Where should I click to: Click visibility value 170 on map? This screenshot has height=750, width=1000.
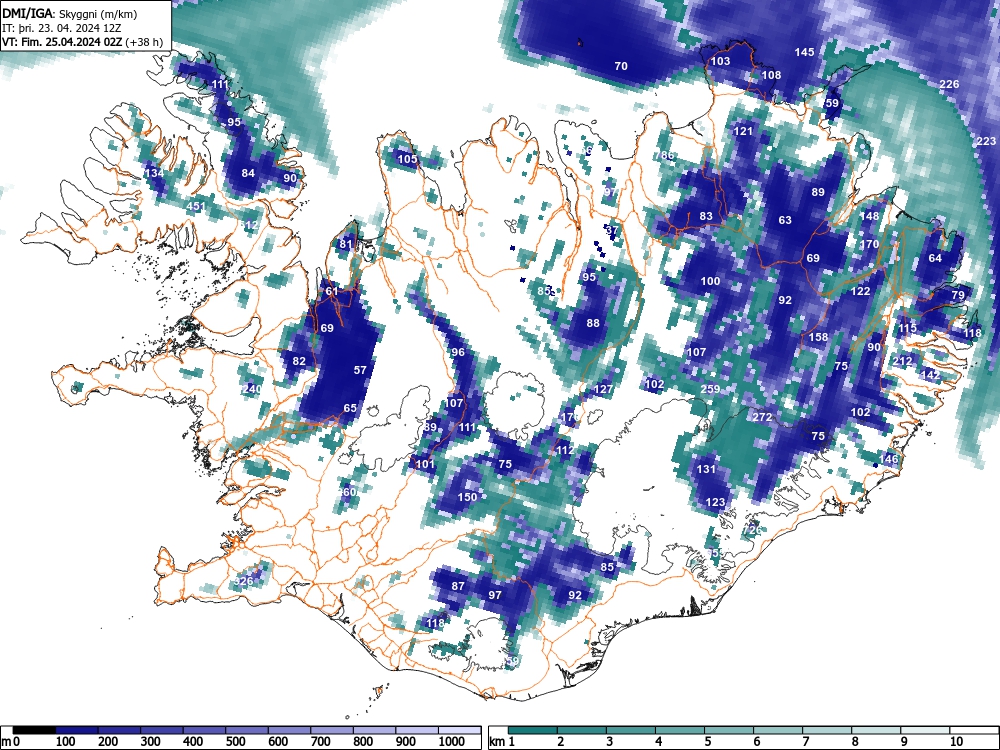(869, 244)
